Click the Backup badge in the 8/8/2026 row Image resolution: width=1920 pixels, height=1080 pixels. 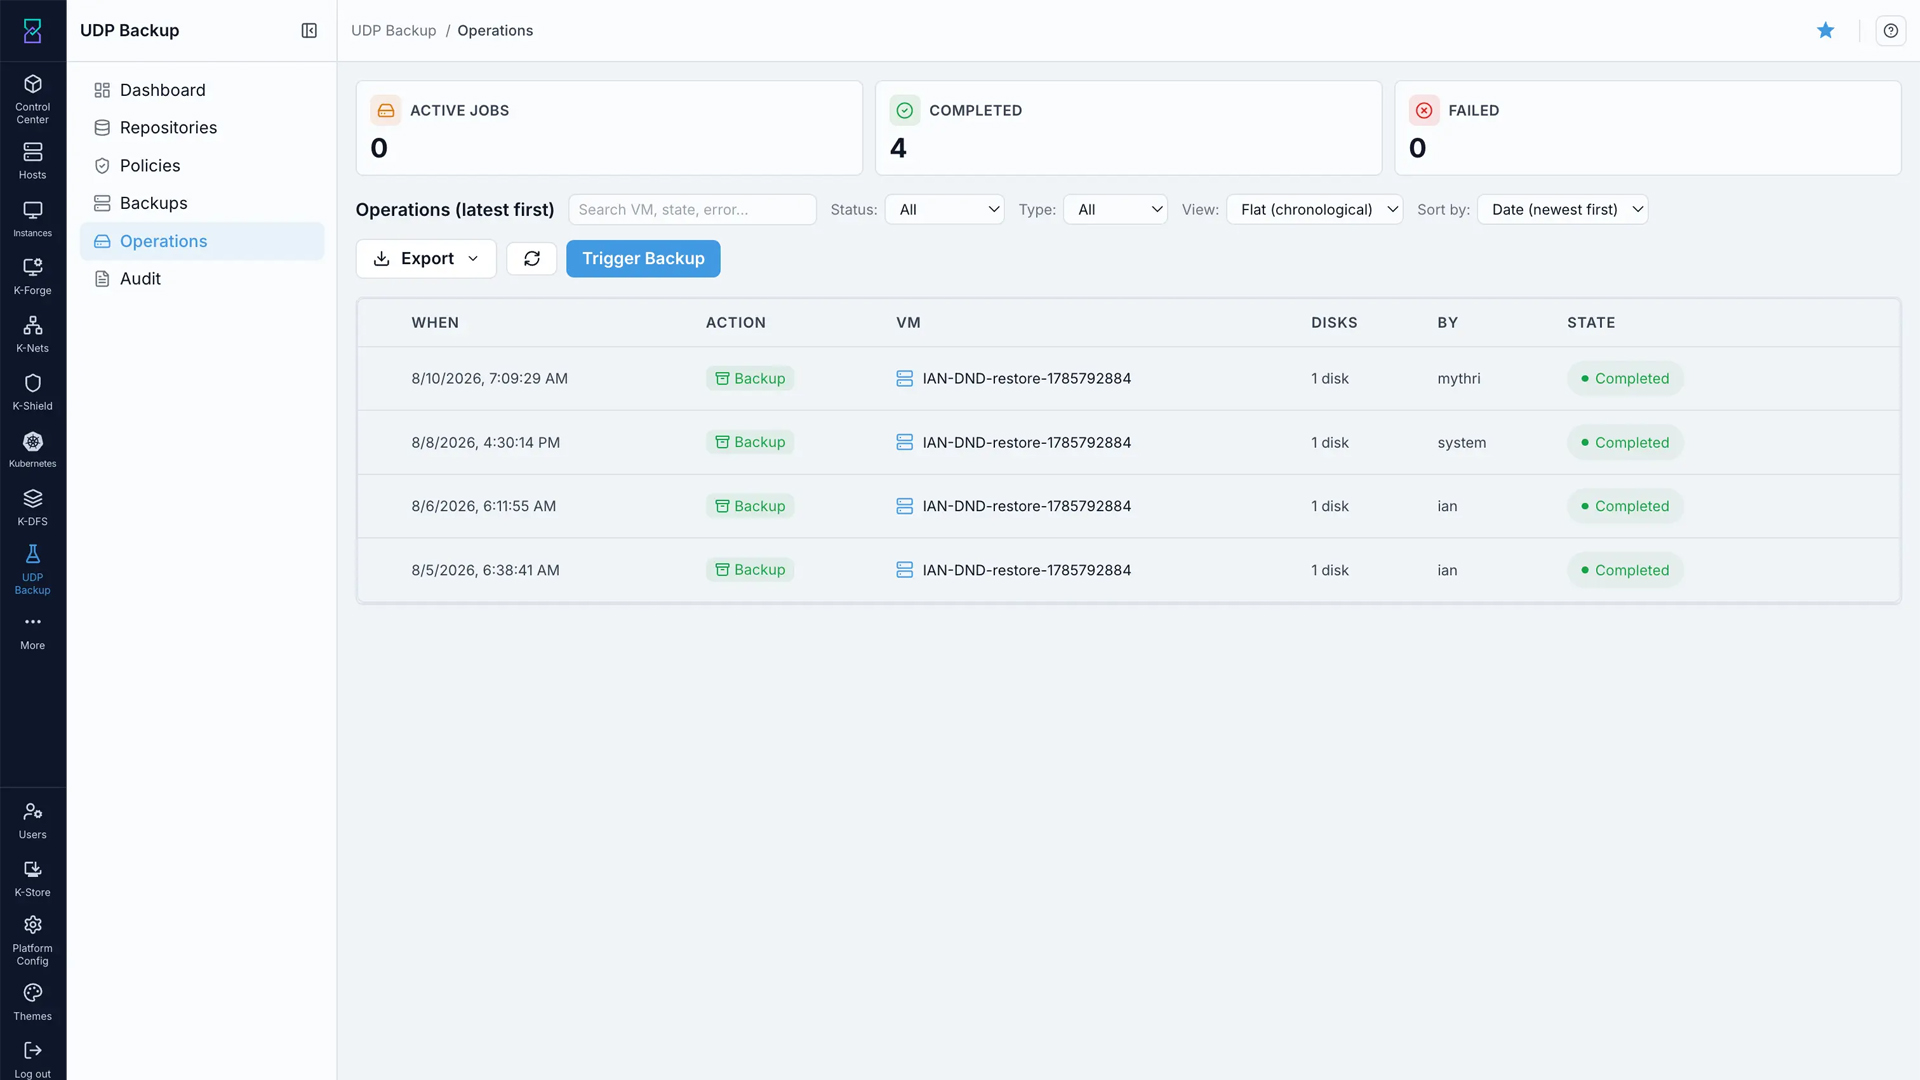click(750, 443)
